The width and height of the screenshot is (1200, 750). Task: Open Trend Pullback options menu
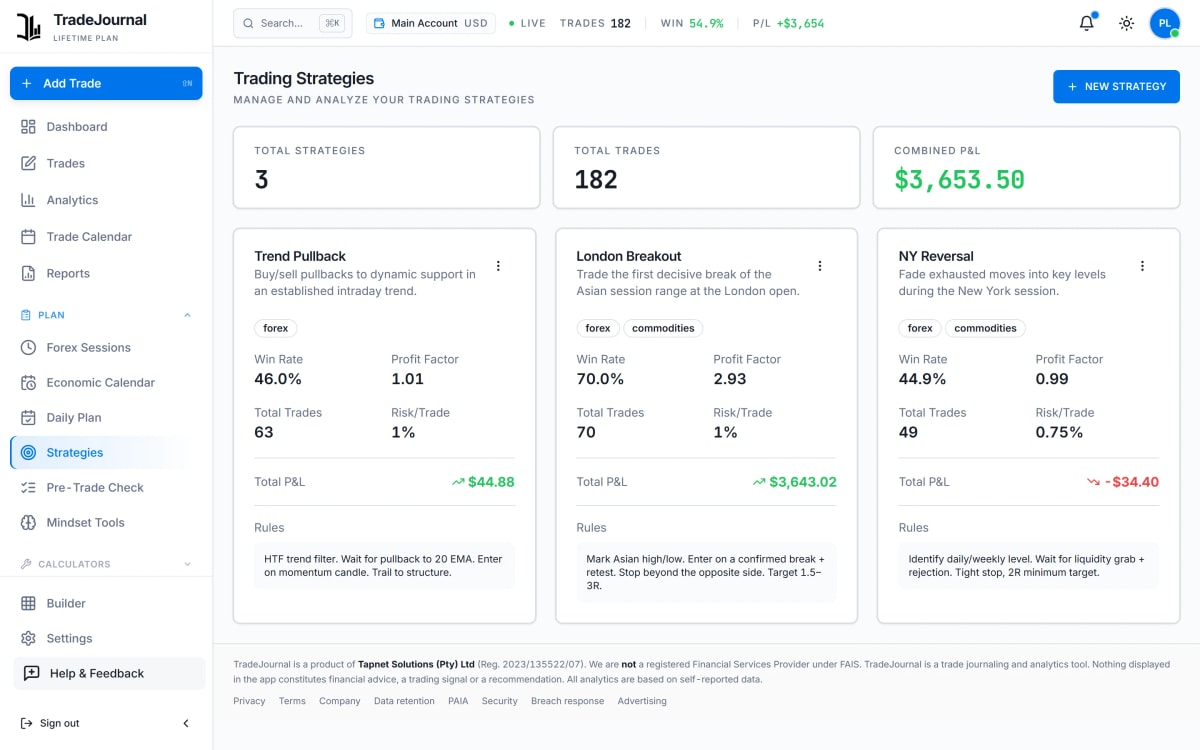[x=498, y=266]
